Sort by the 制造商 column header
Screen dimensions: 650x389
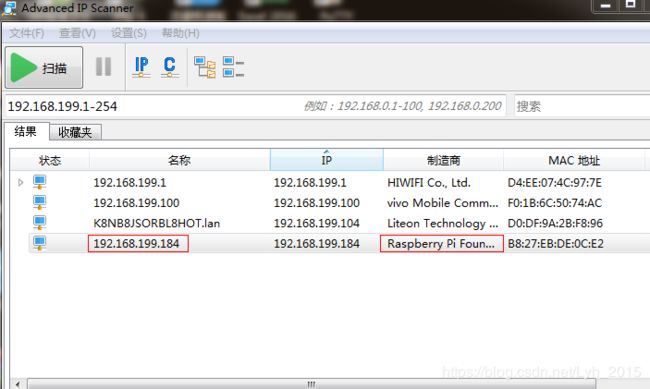tap(444, 160)
